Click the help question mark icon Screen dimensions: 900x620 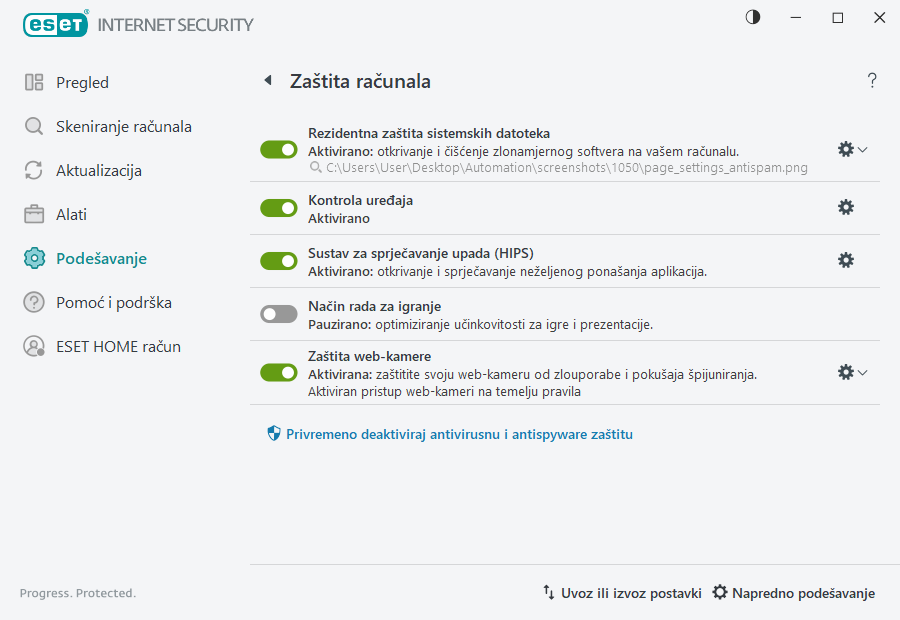point(871,80)
